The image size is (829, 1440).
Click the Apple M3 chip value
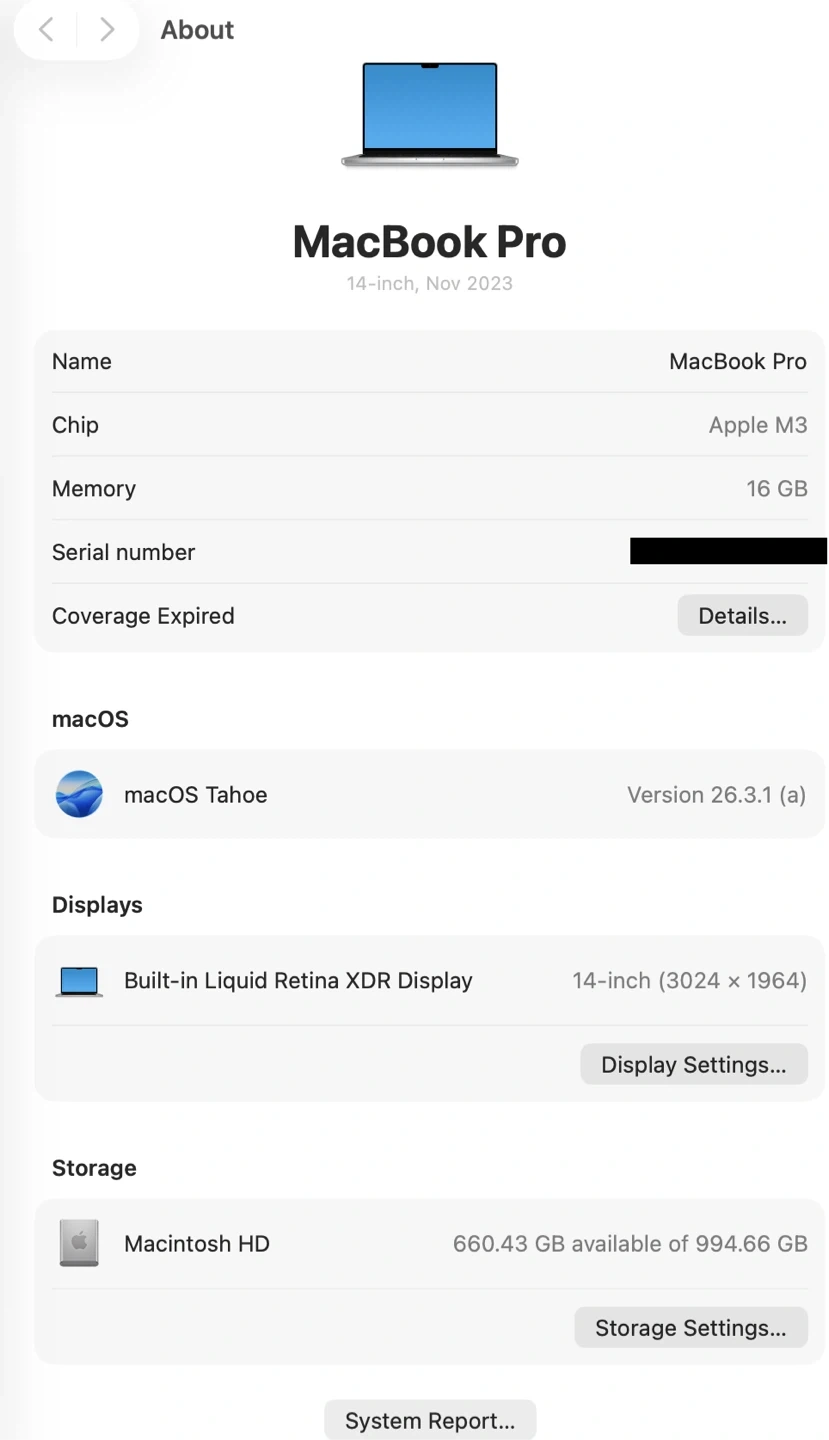[757, 425]
